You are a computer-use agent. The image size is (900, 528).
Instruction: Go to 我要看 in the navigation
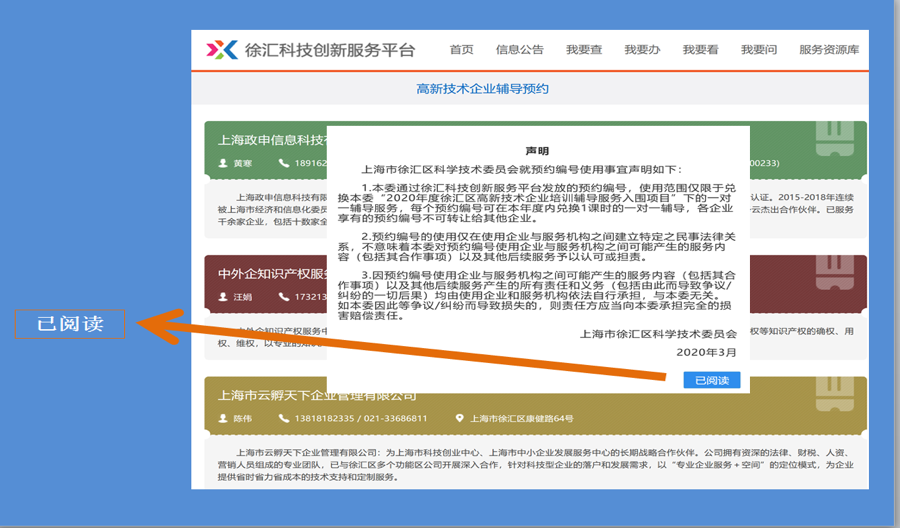tap(700, 50)
